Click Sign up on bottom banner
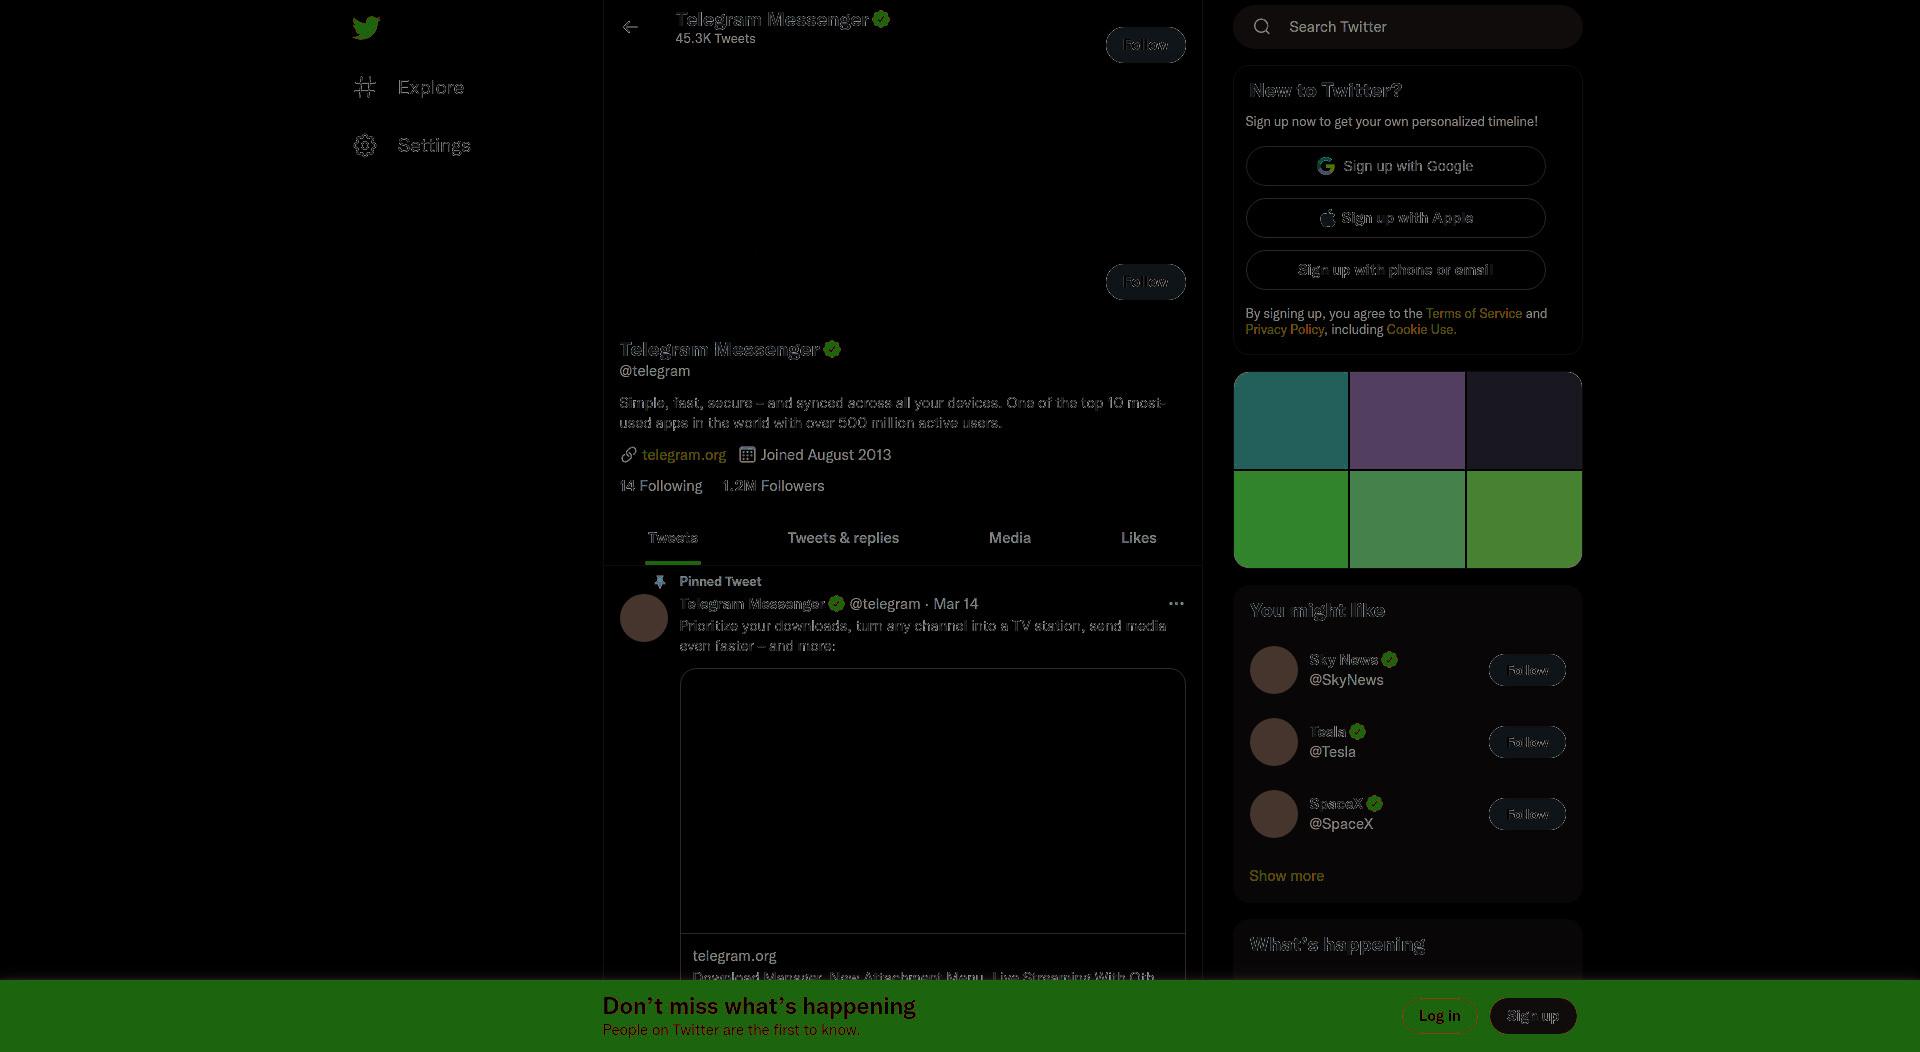The image size is (1920, 1052). [x=1533, y=1016]
